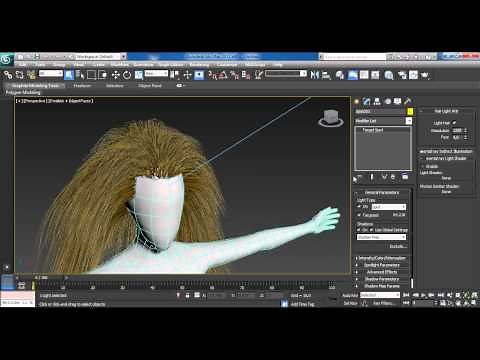This screenshot has width=480, height=360.
Task: Click the Unlink Selection tool
Action: click(x=20, y=75)
